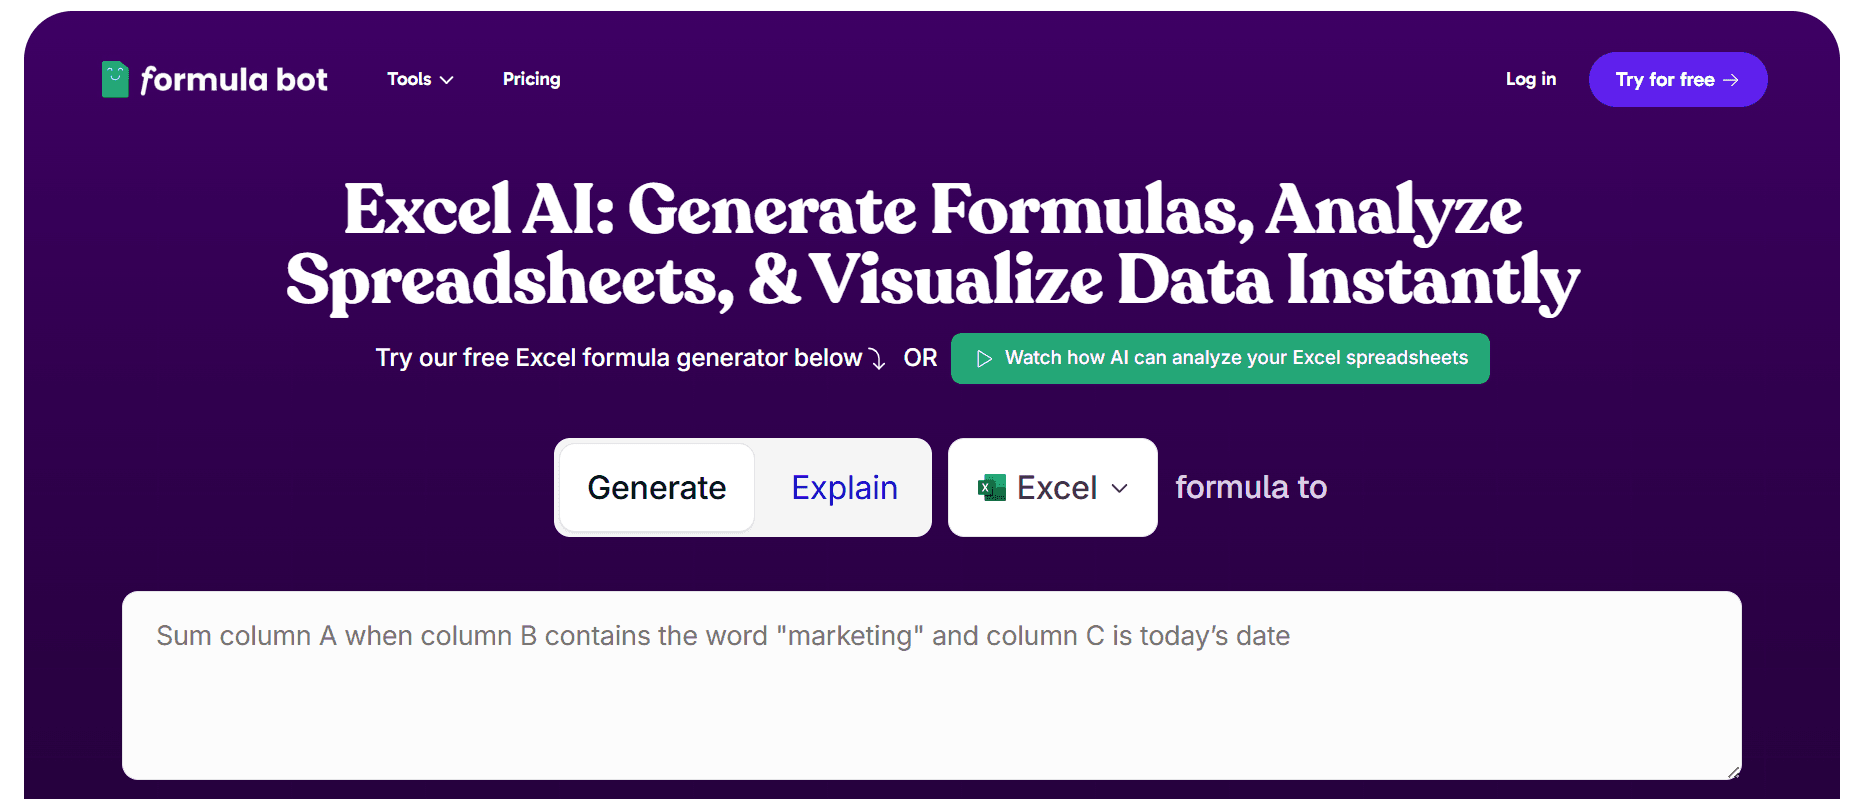Focus the formula description text box
Screen dimensions: 1855x799
930,700
